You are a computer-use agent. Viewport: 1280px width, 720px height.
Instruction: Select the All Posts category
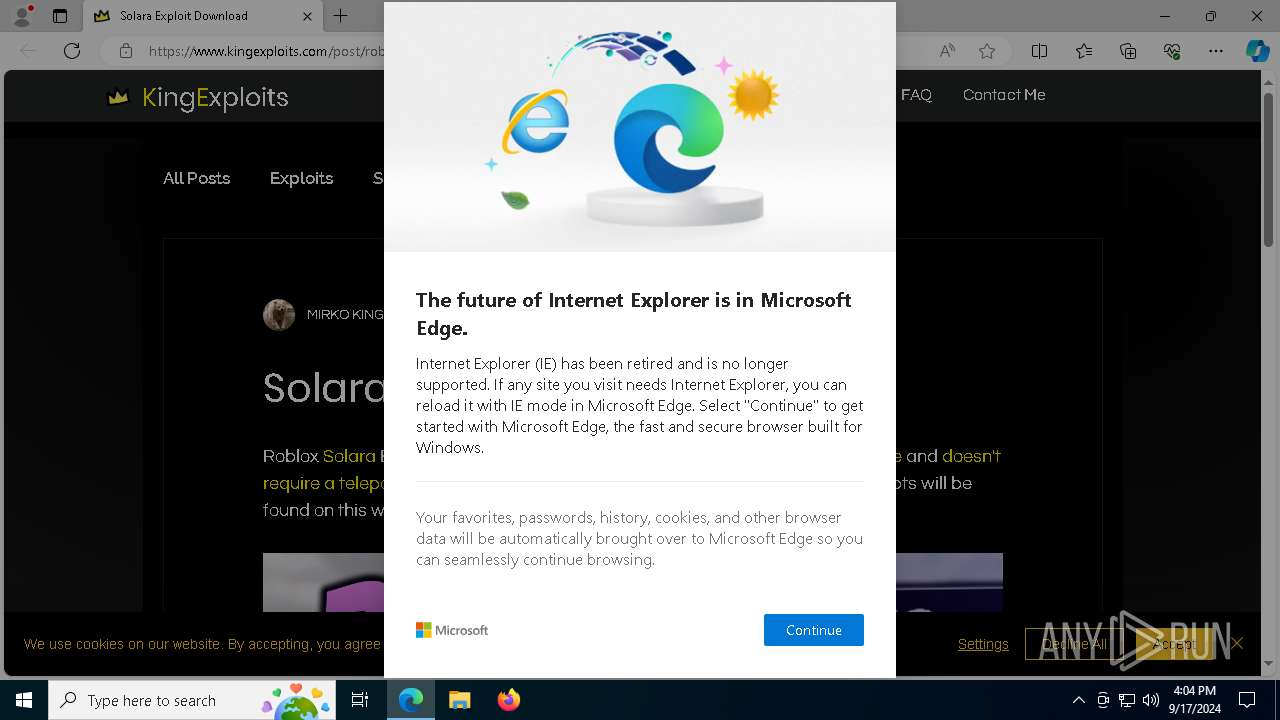click(196, 178)
